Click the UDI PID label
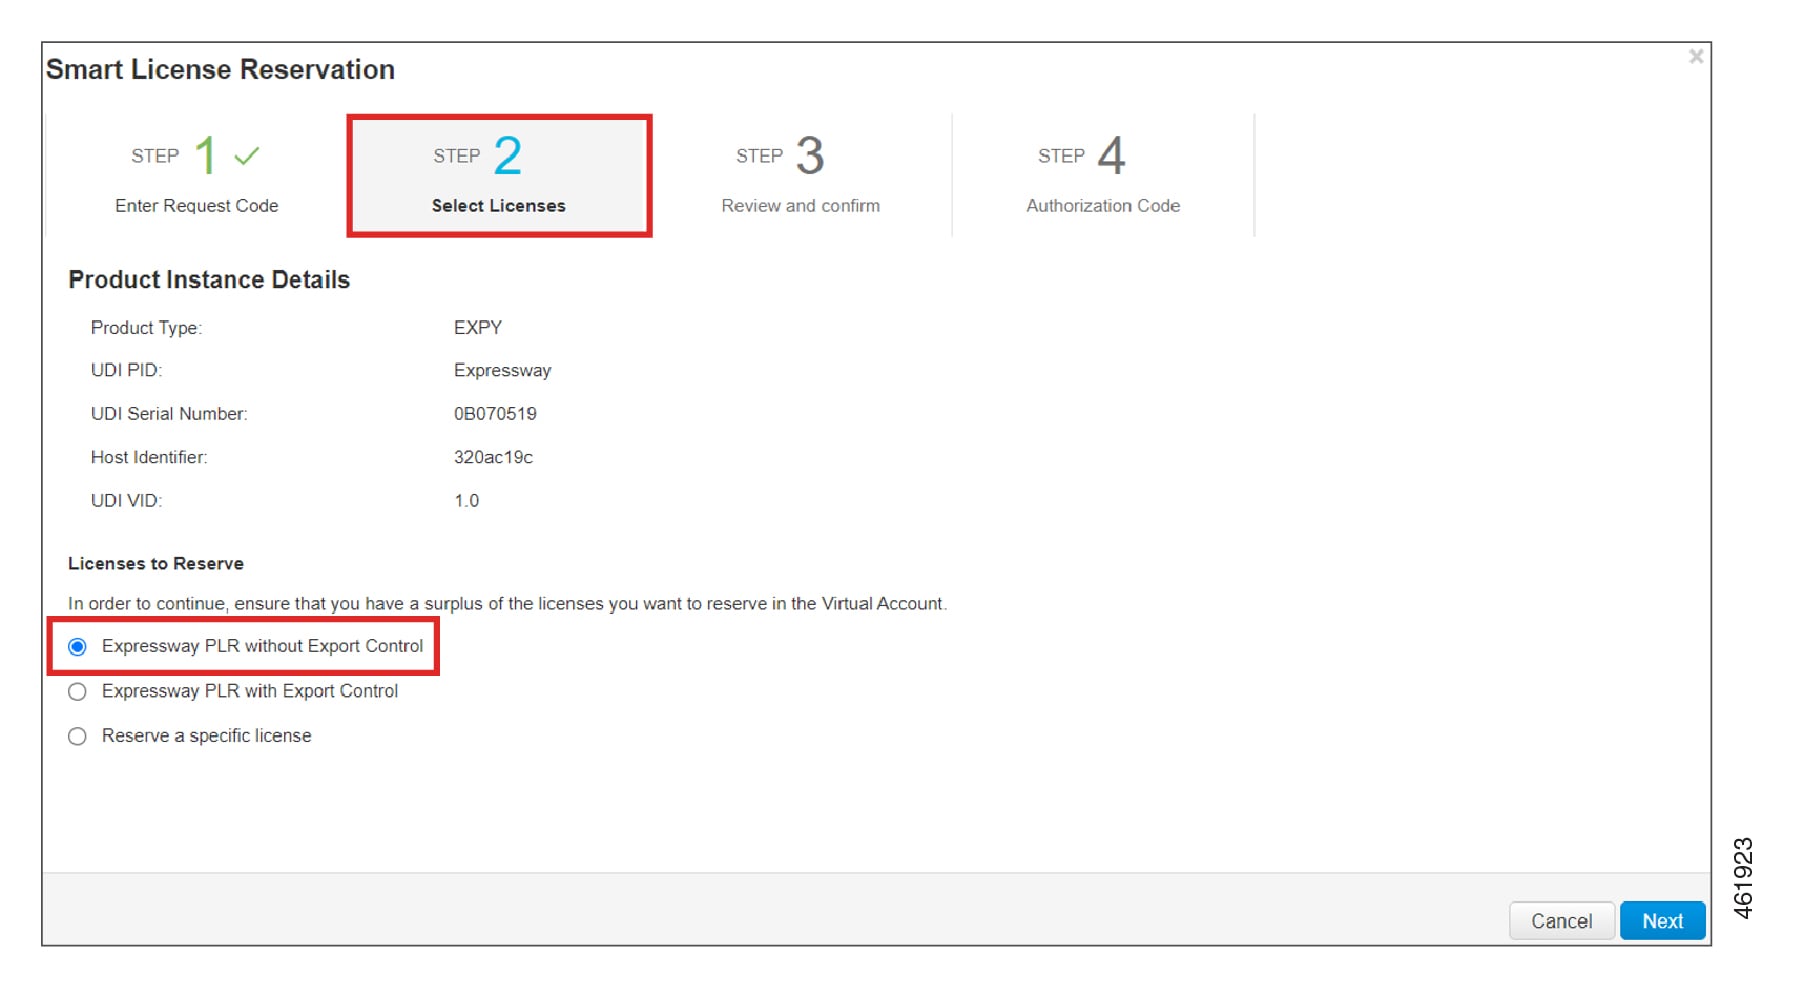Screen dimensions: 1795x988 [126, 371]
